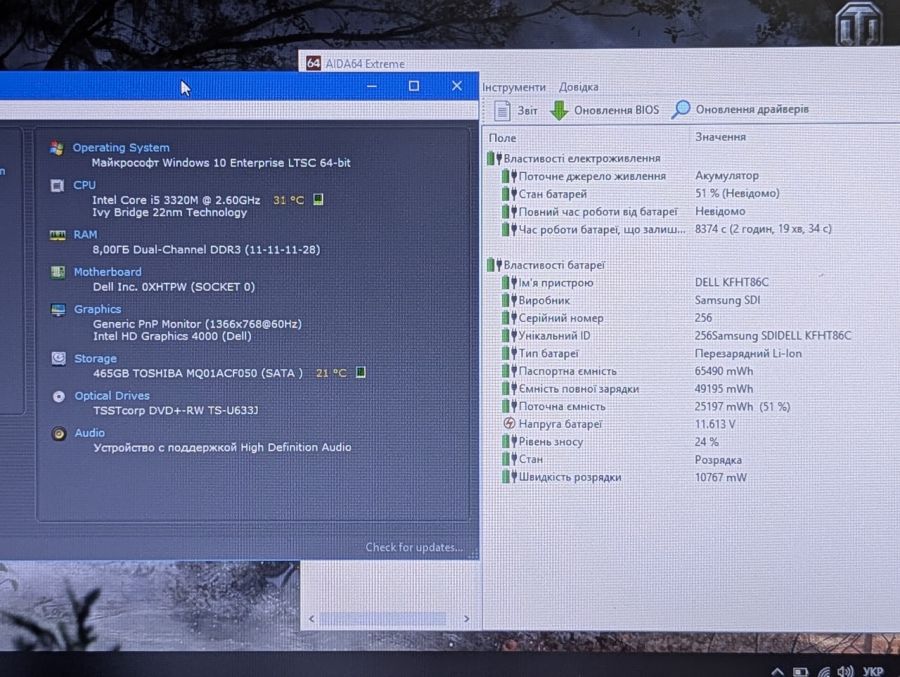Click the 11.613 V voltage value
900x677 pixels.
(x=715, y=424)
